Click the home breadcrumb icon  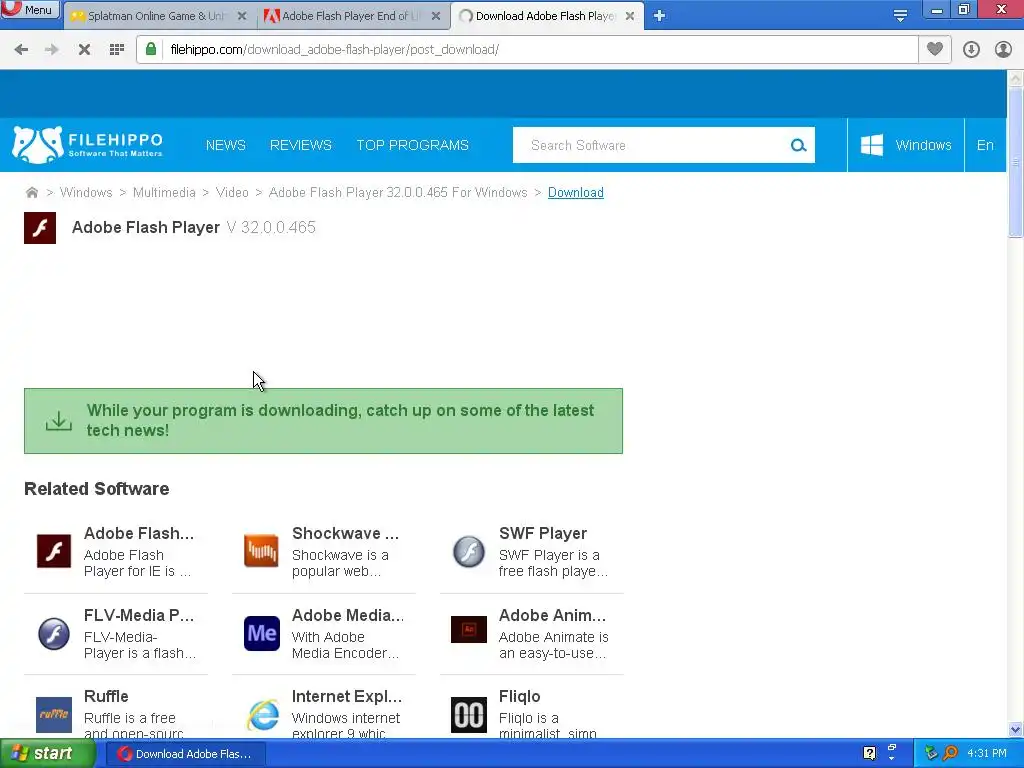pyautogui.click(x=31, y=193)
